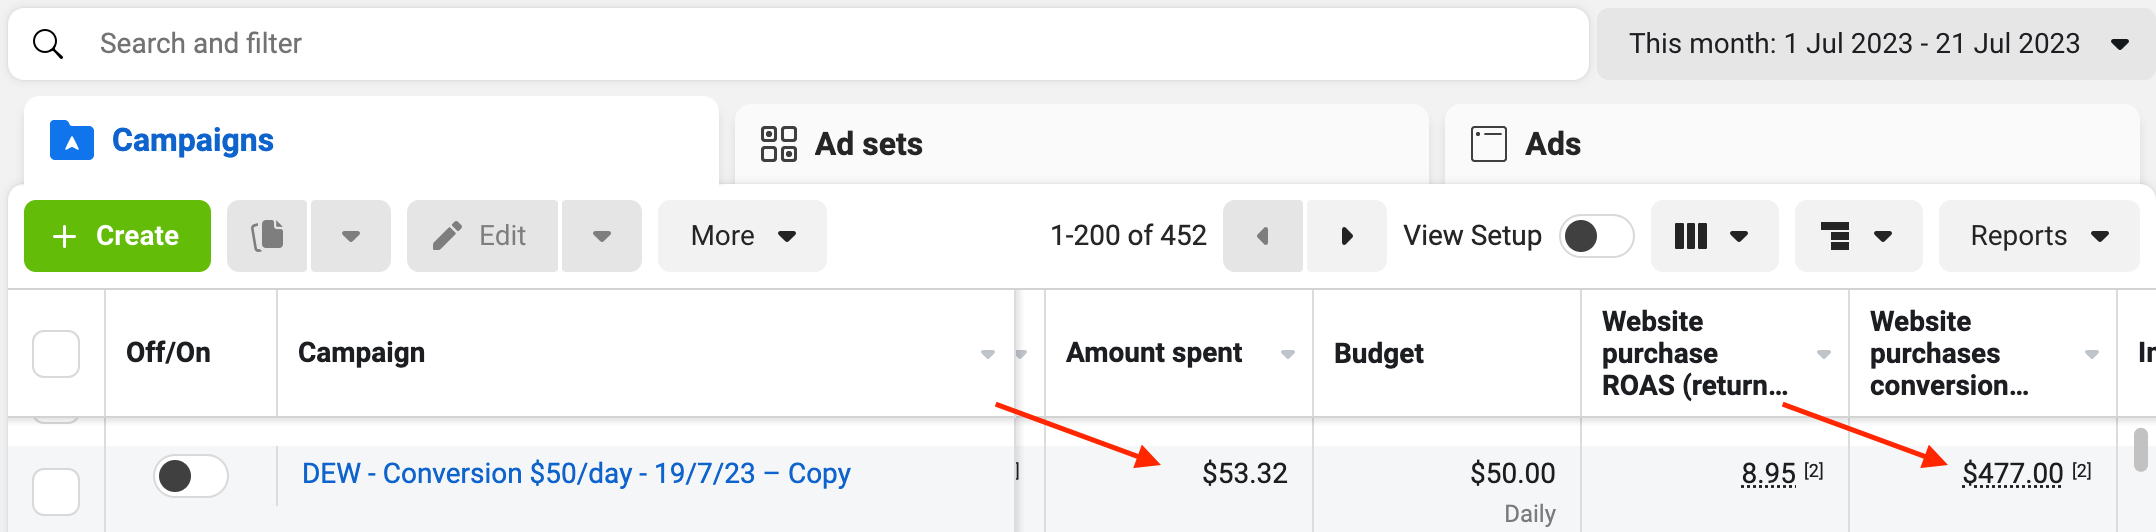This screenshot has width=2156, height=532.
Task: Go to next page of campaigns
Action: pos(1346,236)
